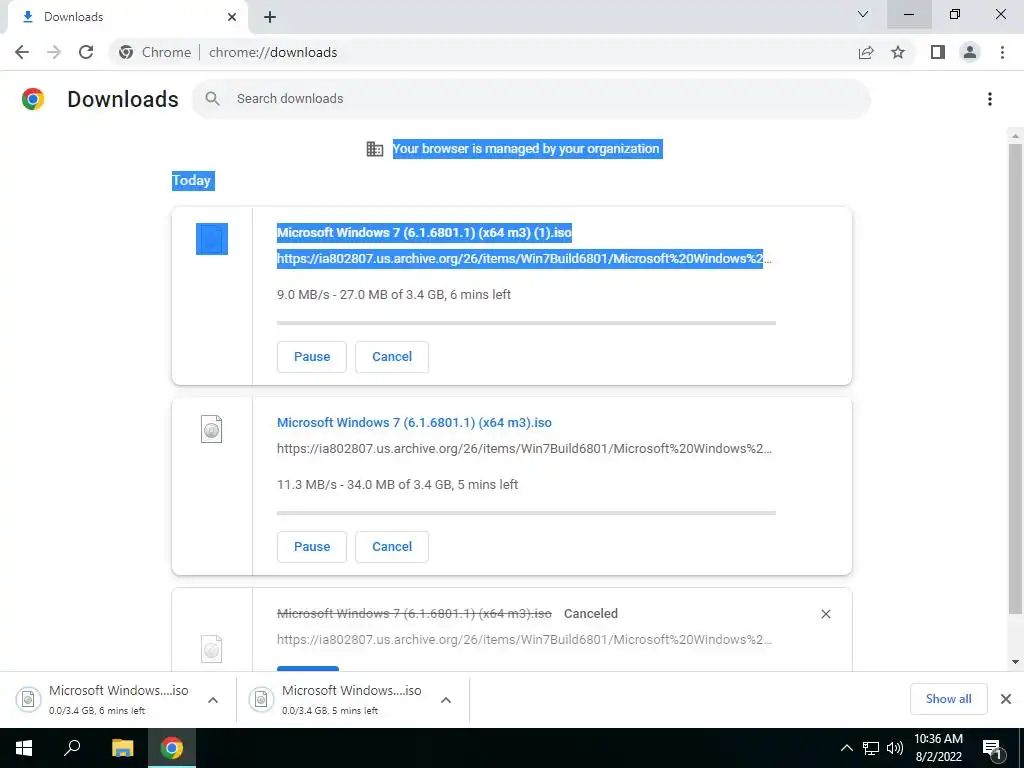Click the search magnifier in downloads search
Viewport: 1024px width, 768px height.
(x=212, y=99)
